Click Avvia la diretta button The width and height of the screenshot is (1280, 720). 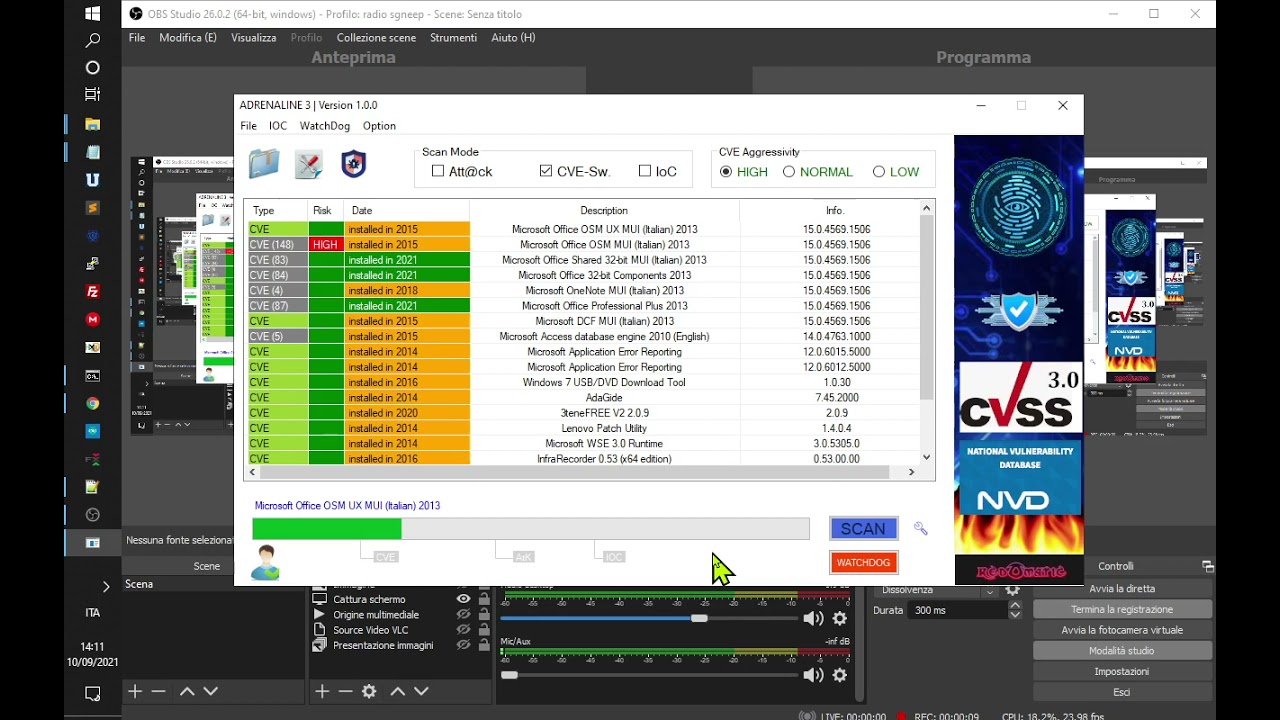point(1122,589)
